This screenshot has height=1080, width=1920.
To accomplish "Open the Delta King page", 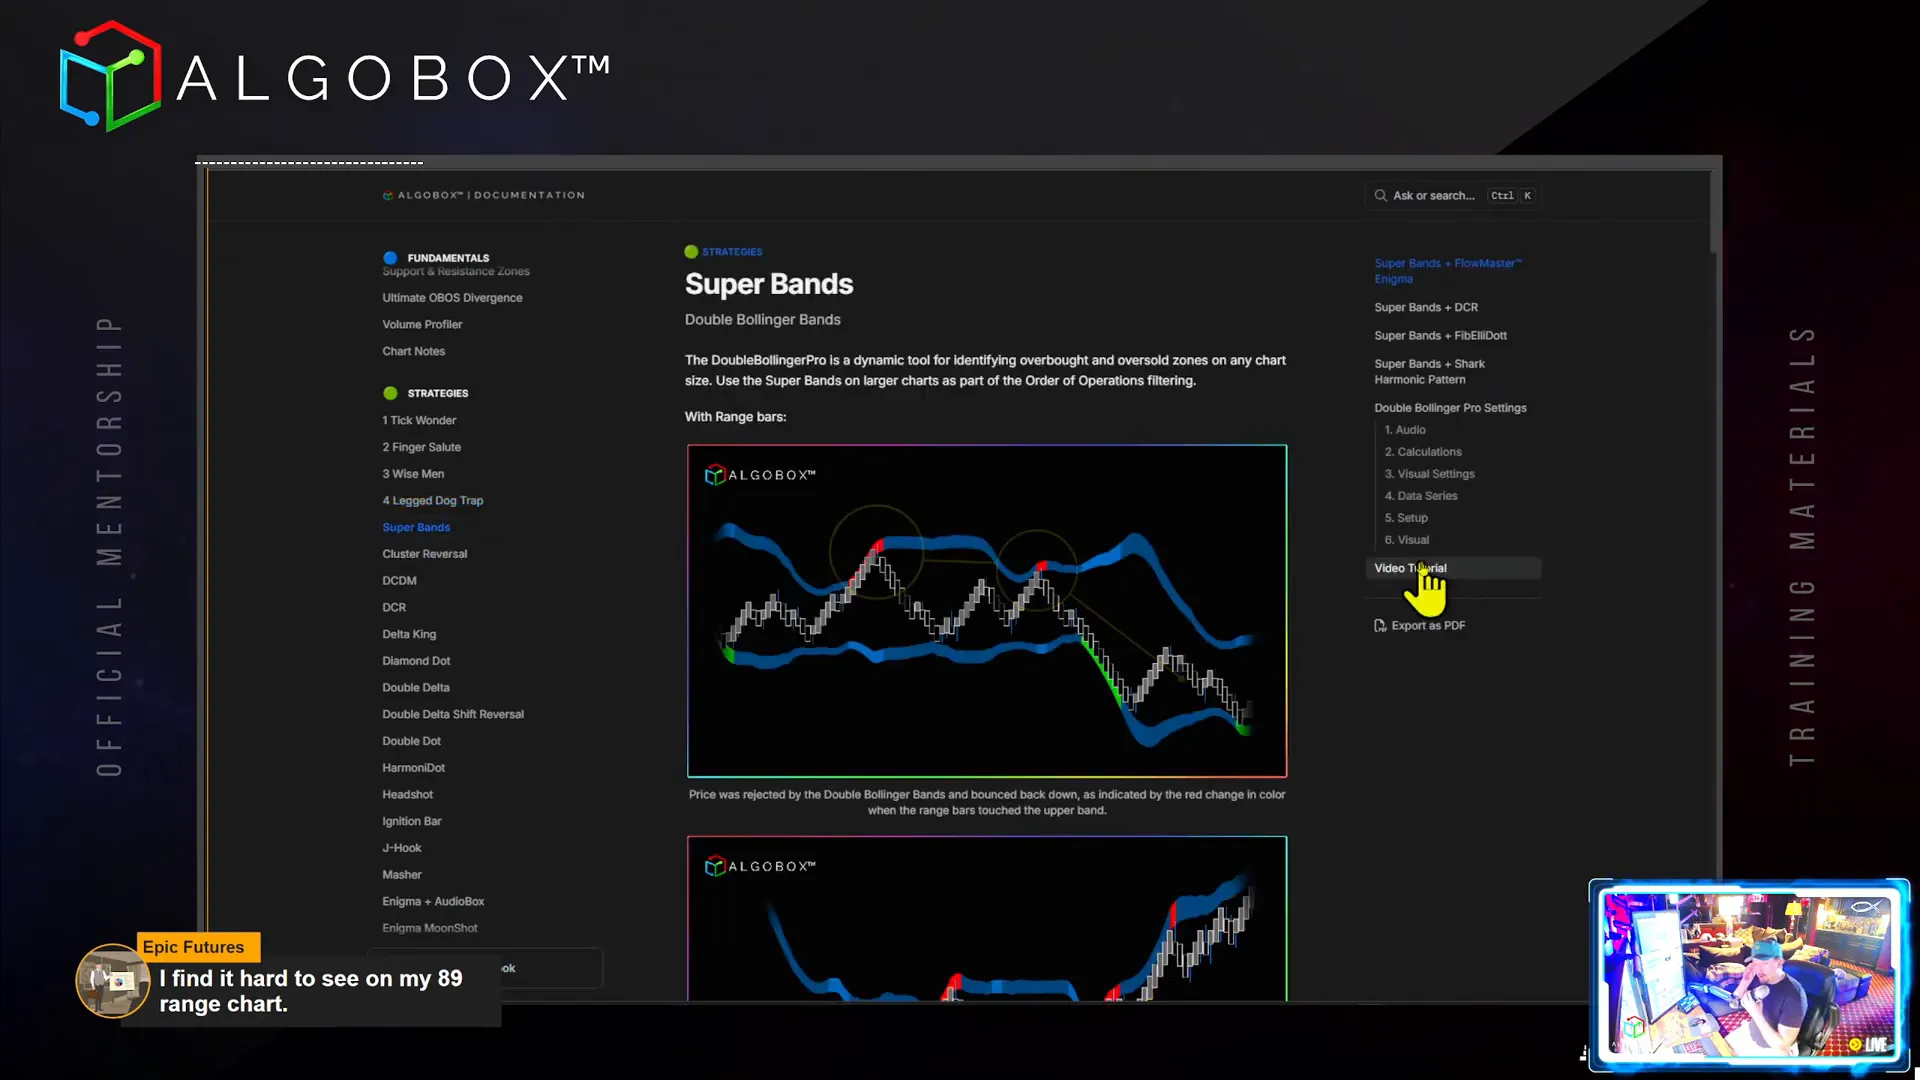I will tap(409, 635).
